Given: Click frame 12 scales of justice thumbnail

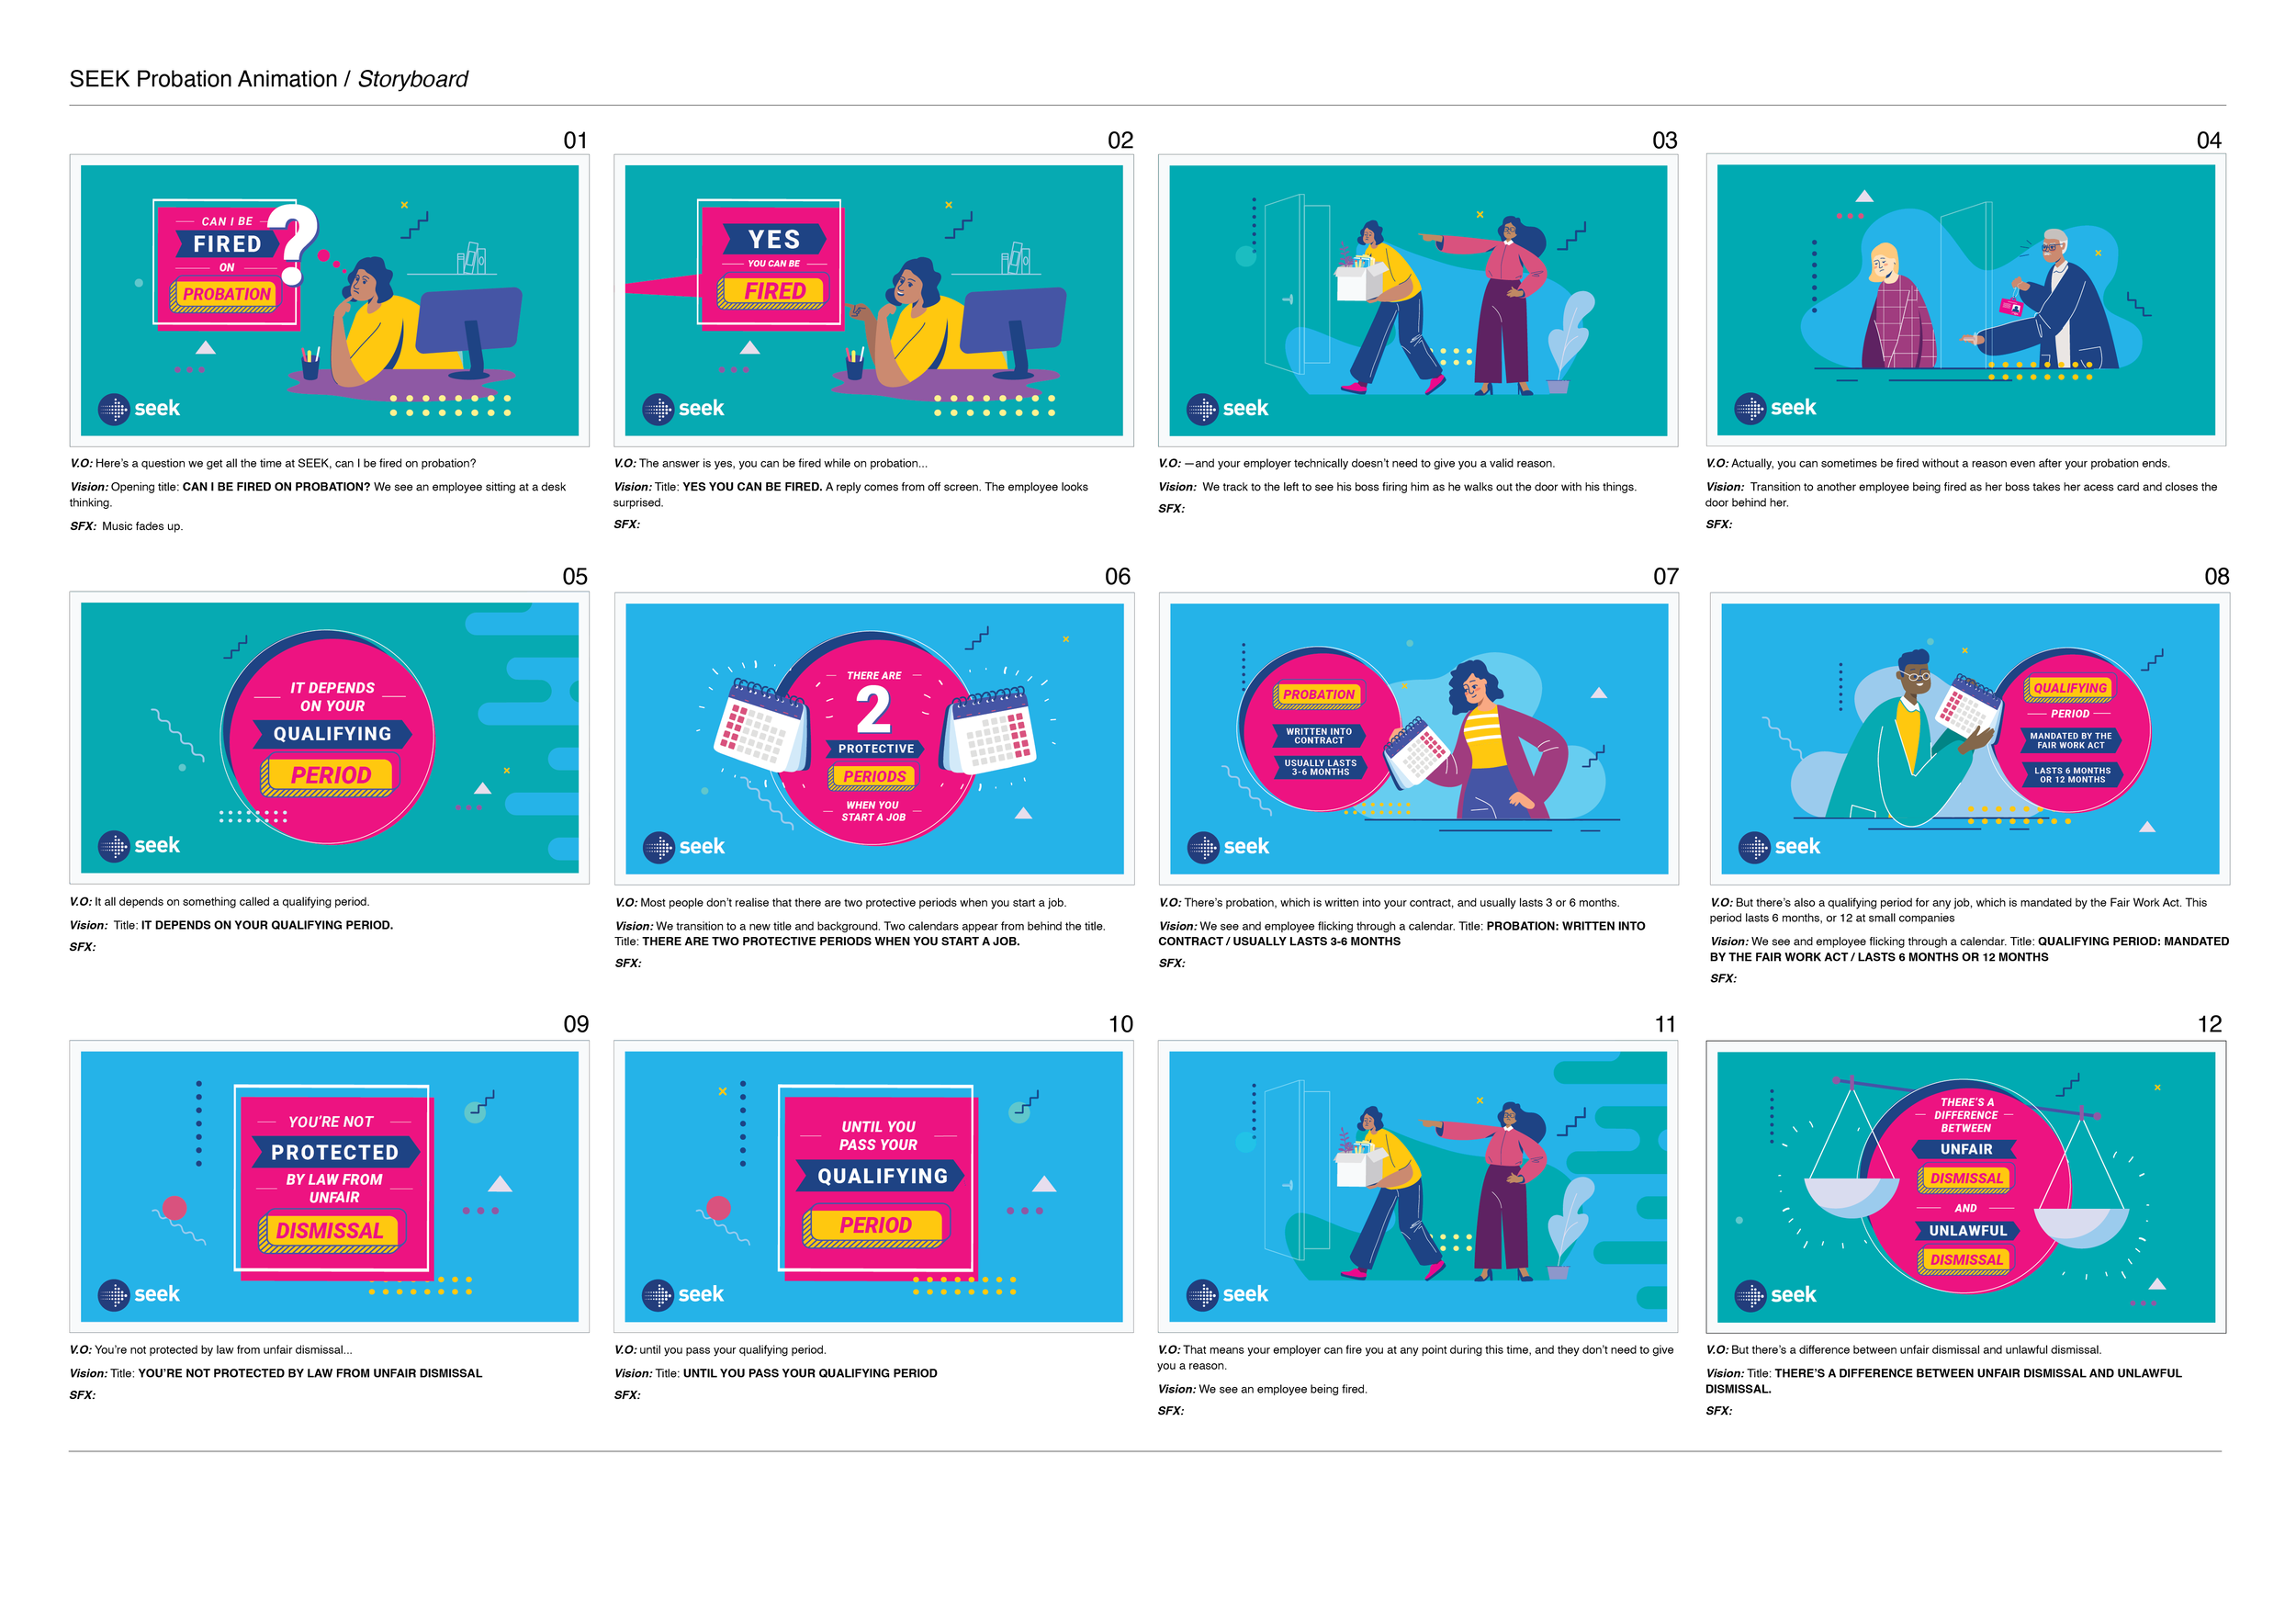Looking at the screenshot, I should pyautogui.click(x=1966, y=1187).
